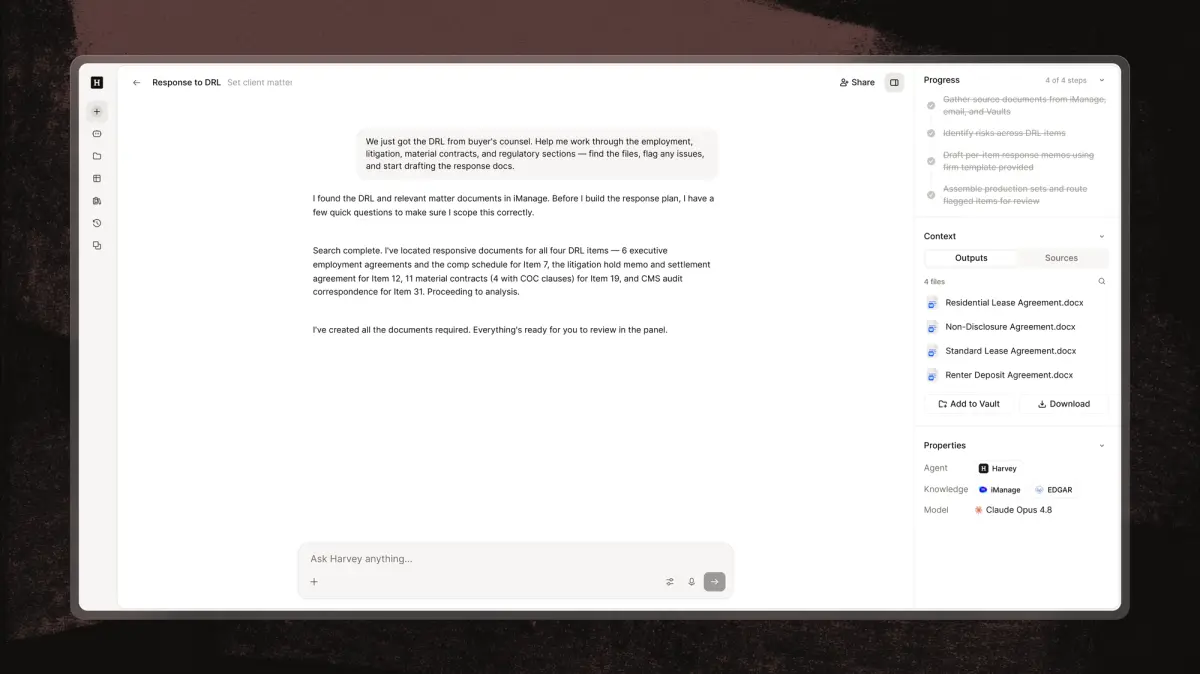Viewport: 1200px width, 674px height.
Task: Click the checkmark for Gather source documents step
Action: coord(931,105)
